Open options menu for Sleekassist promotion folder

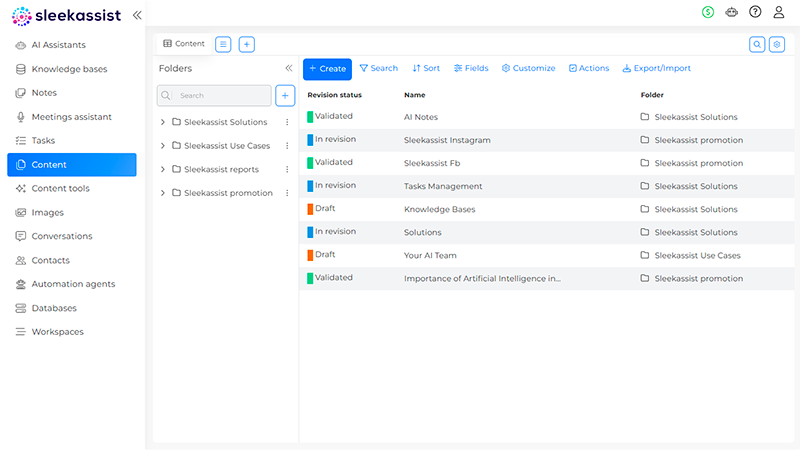287,193
